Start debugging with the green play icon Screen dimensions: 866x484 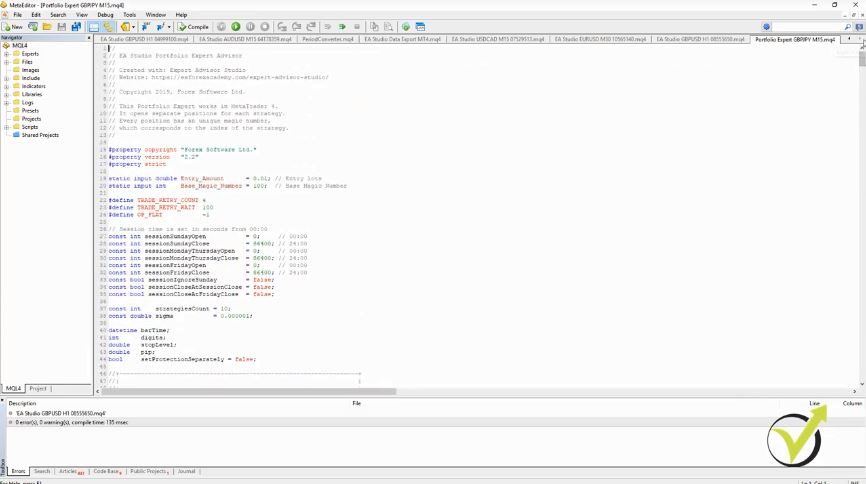(x=235, y=27)
